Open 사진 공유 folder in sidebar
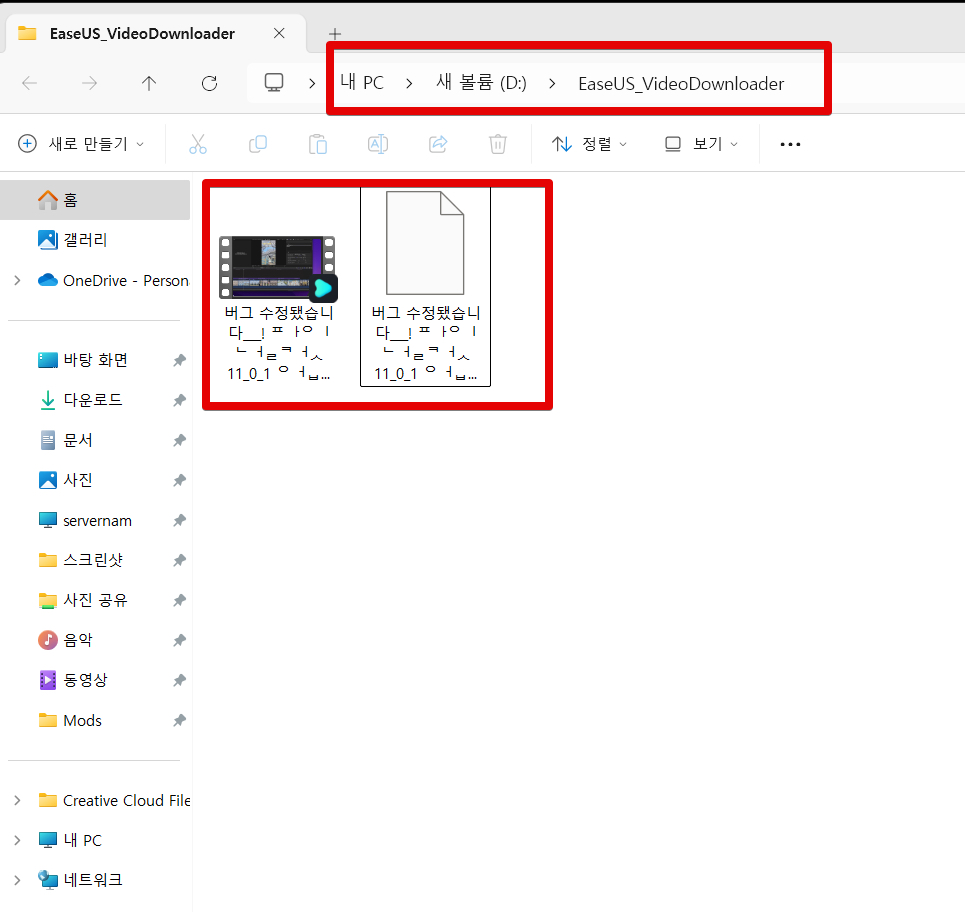Screen dimensions: 965x912 (95, 600)
